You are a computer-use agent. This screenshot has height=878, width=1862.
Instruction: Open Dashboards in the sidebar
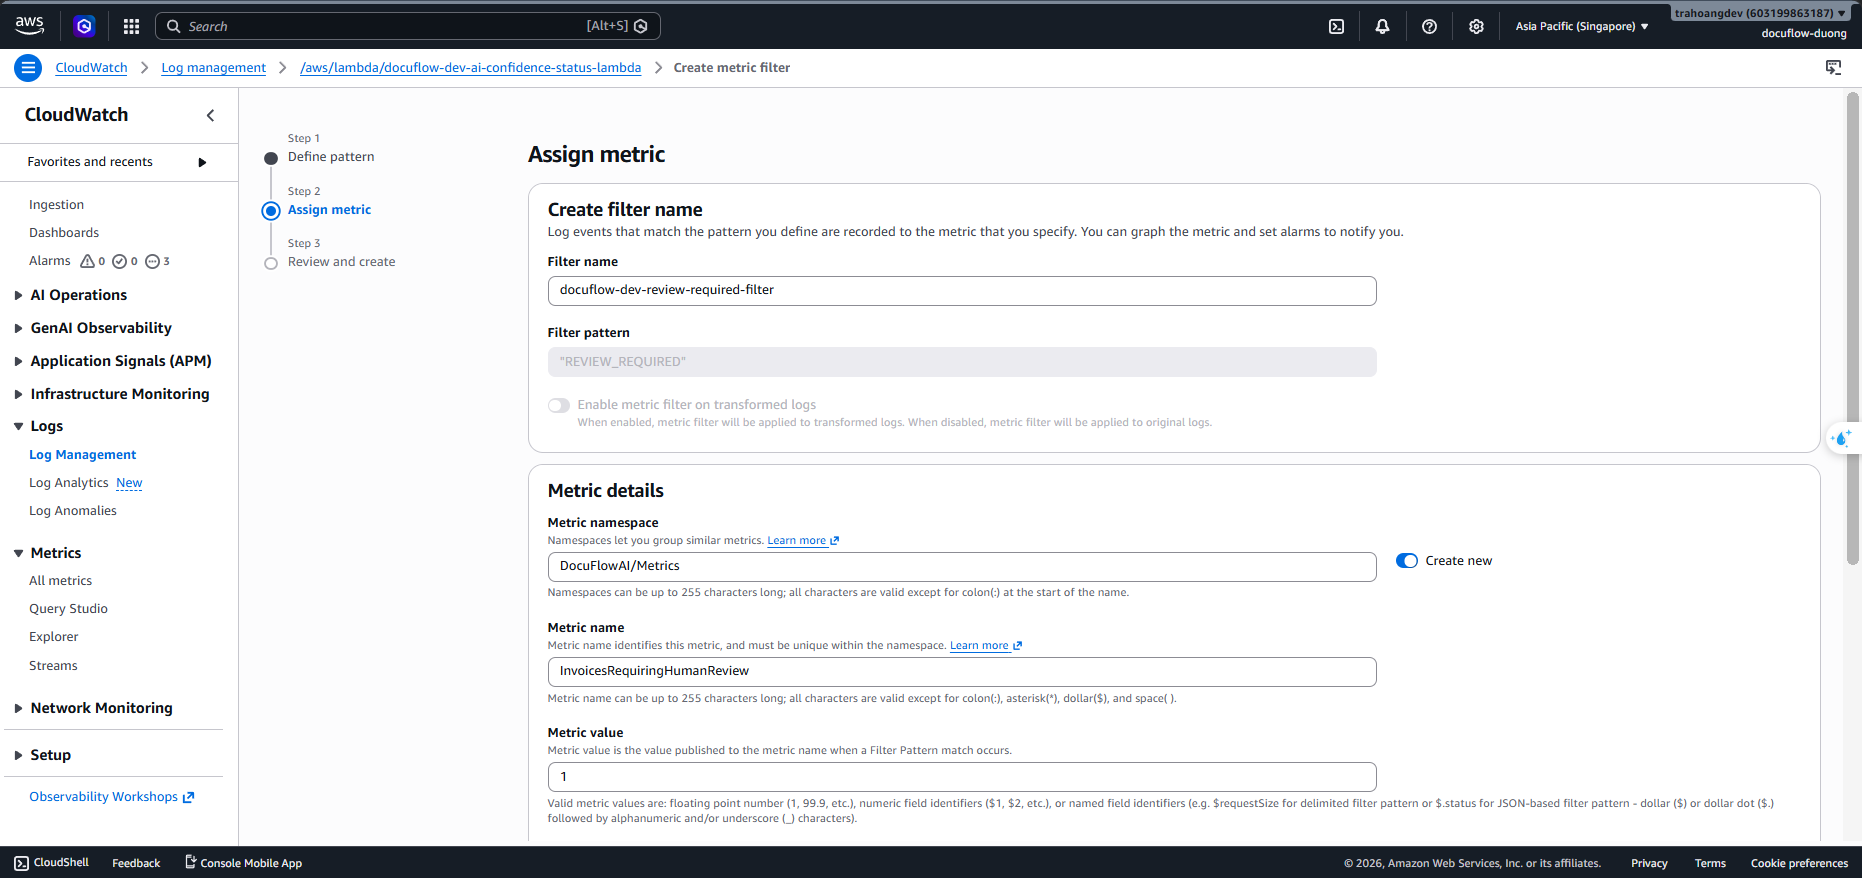64,233
